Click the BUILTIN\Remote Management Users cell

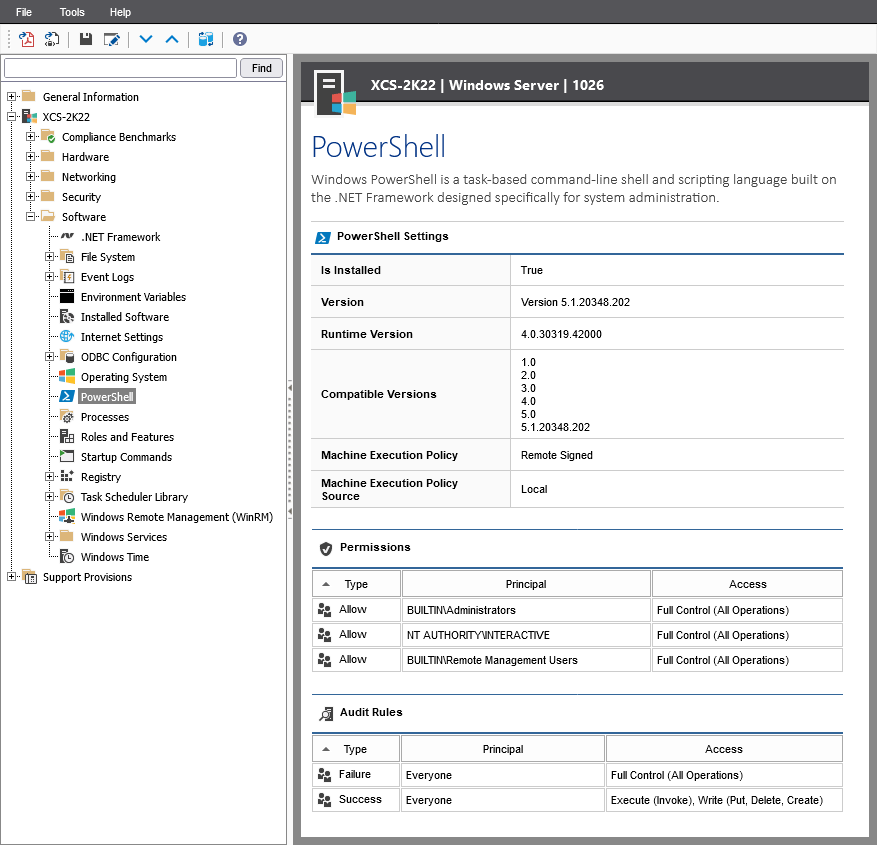click(526, 660)
